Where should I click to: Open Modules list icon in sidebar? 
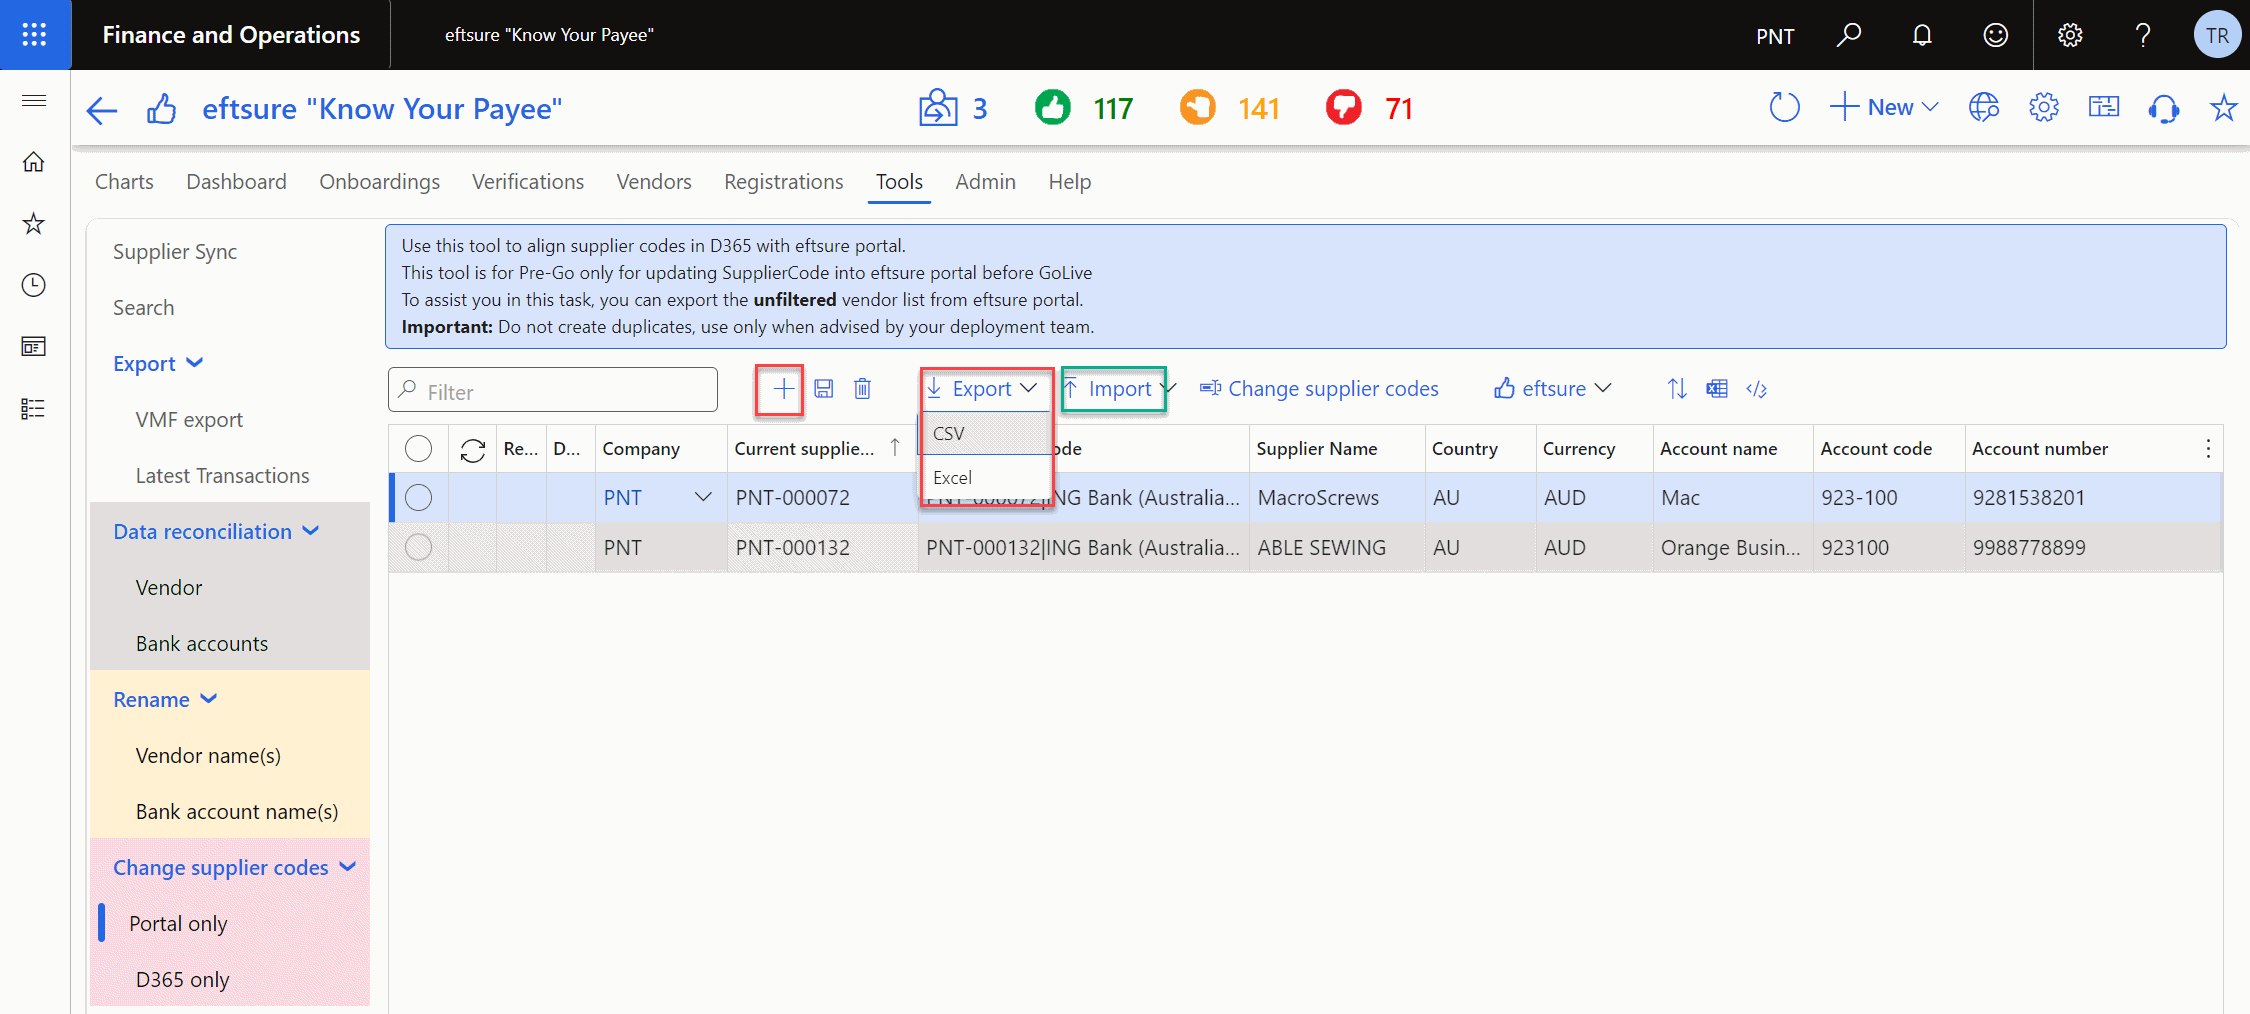coord(34,409)
